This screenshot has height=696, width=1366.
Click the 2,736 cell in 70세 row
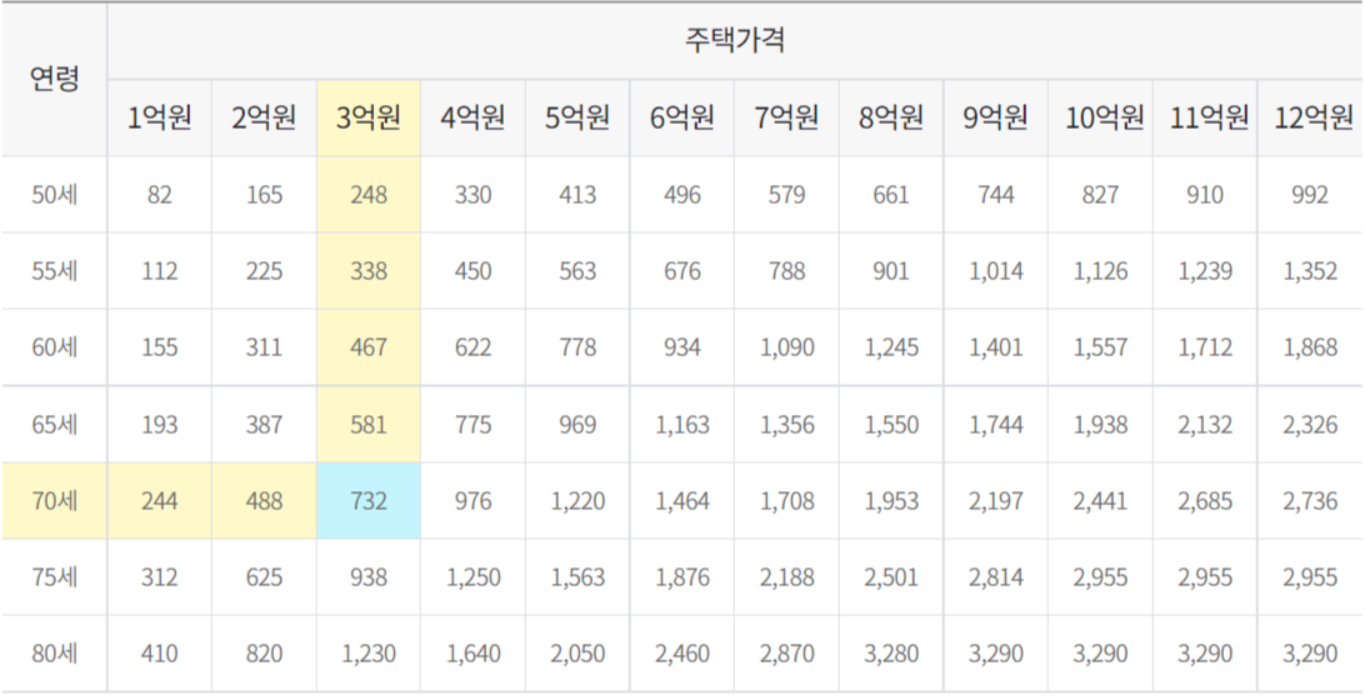1310,501
